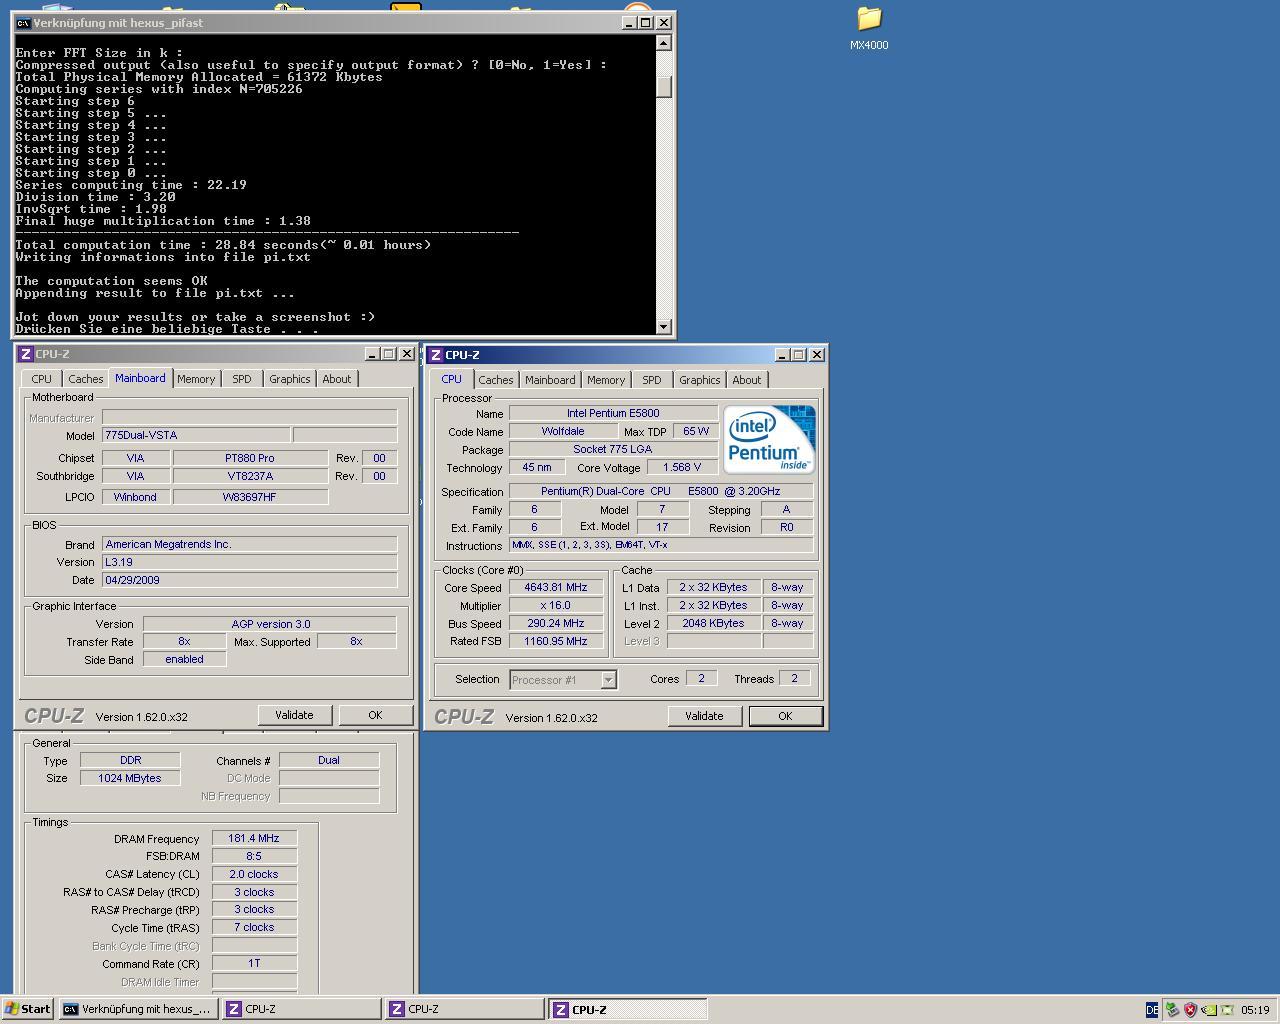
Task: Switch to Memory tab in the Mainboard CPU-Z window
Action: point(196,379)
